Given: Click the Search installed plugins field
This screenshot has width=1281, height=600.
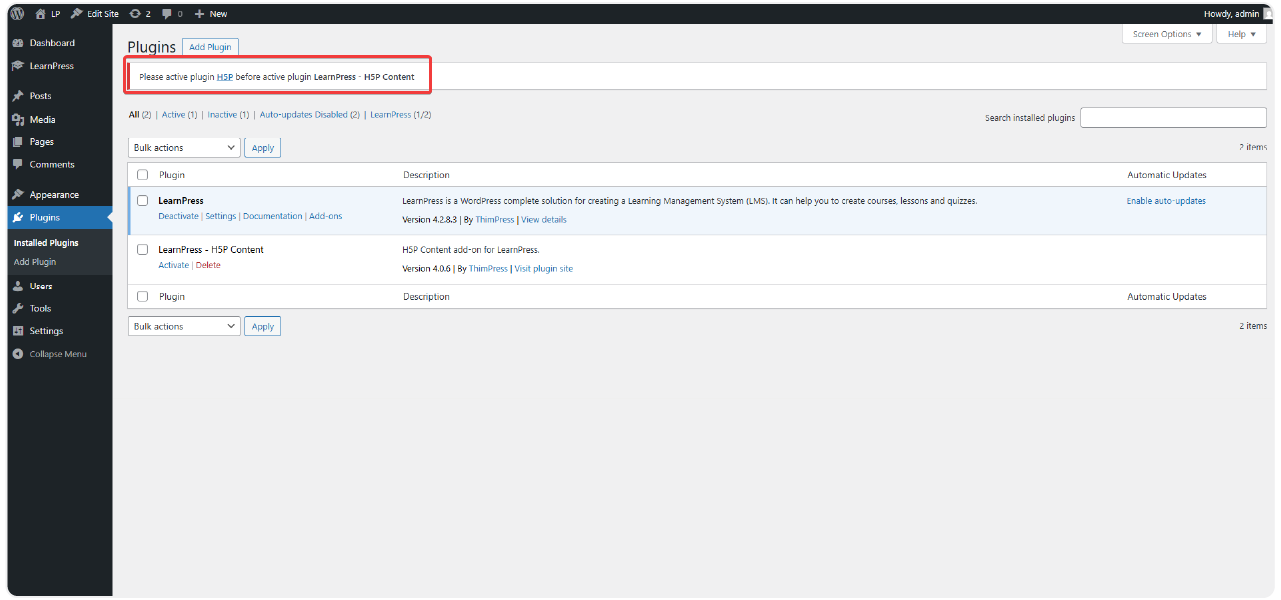Looking at the screenshot, I should point(1173,118).
